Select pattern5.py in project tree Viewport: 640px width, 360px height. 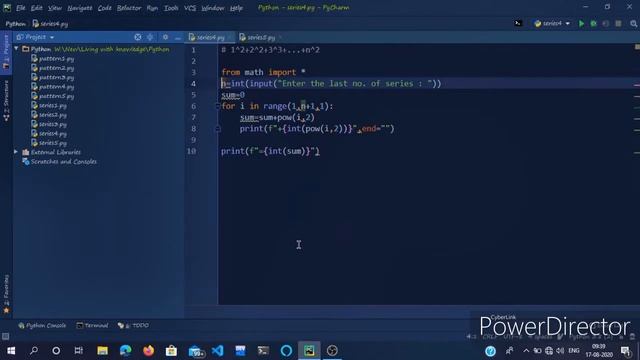pyautogui.click(x=53, y=96)
